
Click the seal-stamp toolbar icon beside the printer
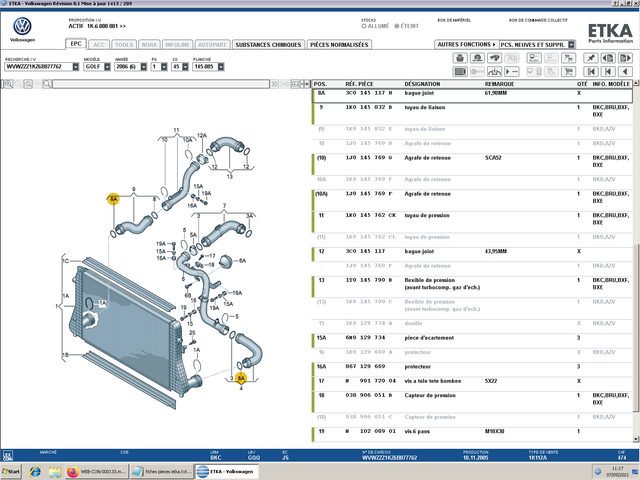click(x=477, y=58)
